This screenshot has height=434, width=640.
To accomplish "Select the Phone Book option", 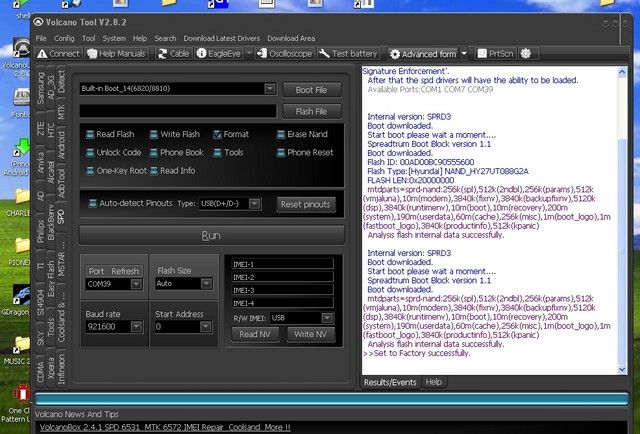I will (x=154, y=153).
